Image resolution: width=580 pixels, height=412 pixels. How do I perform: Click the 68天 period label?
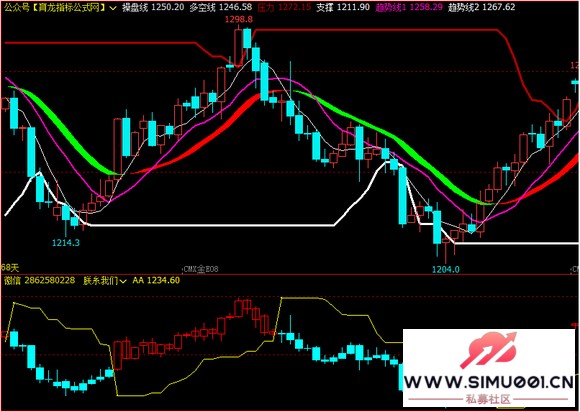coord(10,267)
